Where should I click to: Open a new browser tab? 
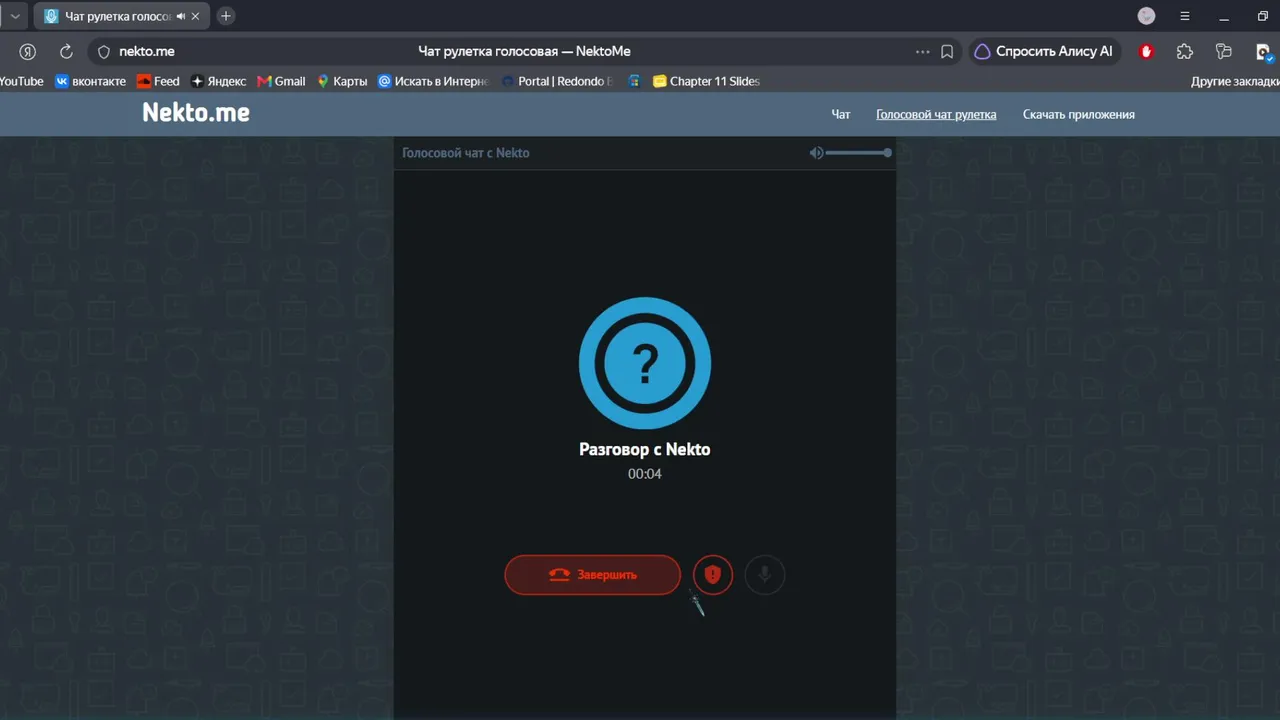pyautogui.click(x=226, y=16)
